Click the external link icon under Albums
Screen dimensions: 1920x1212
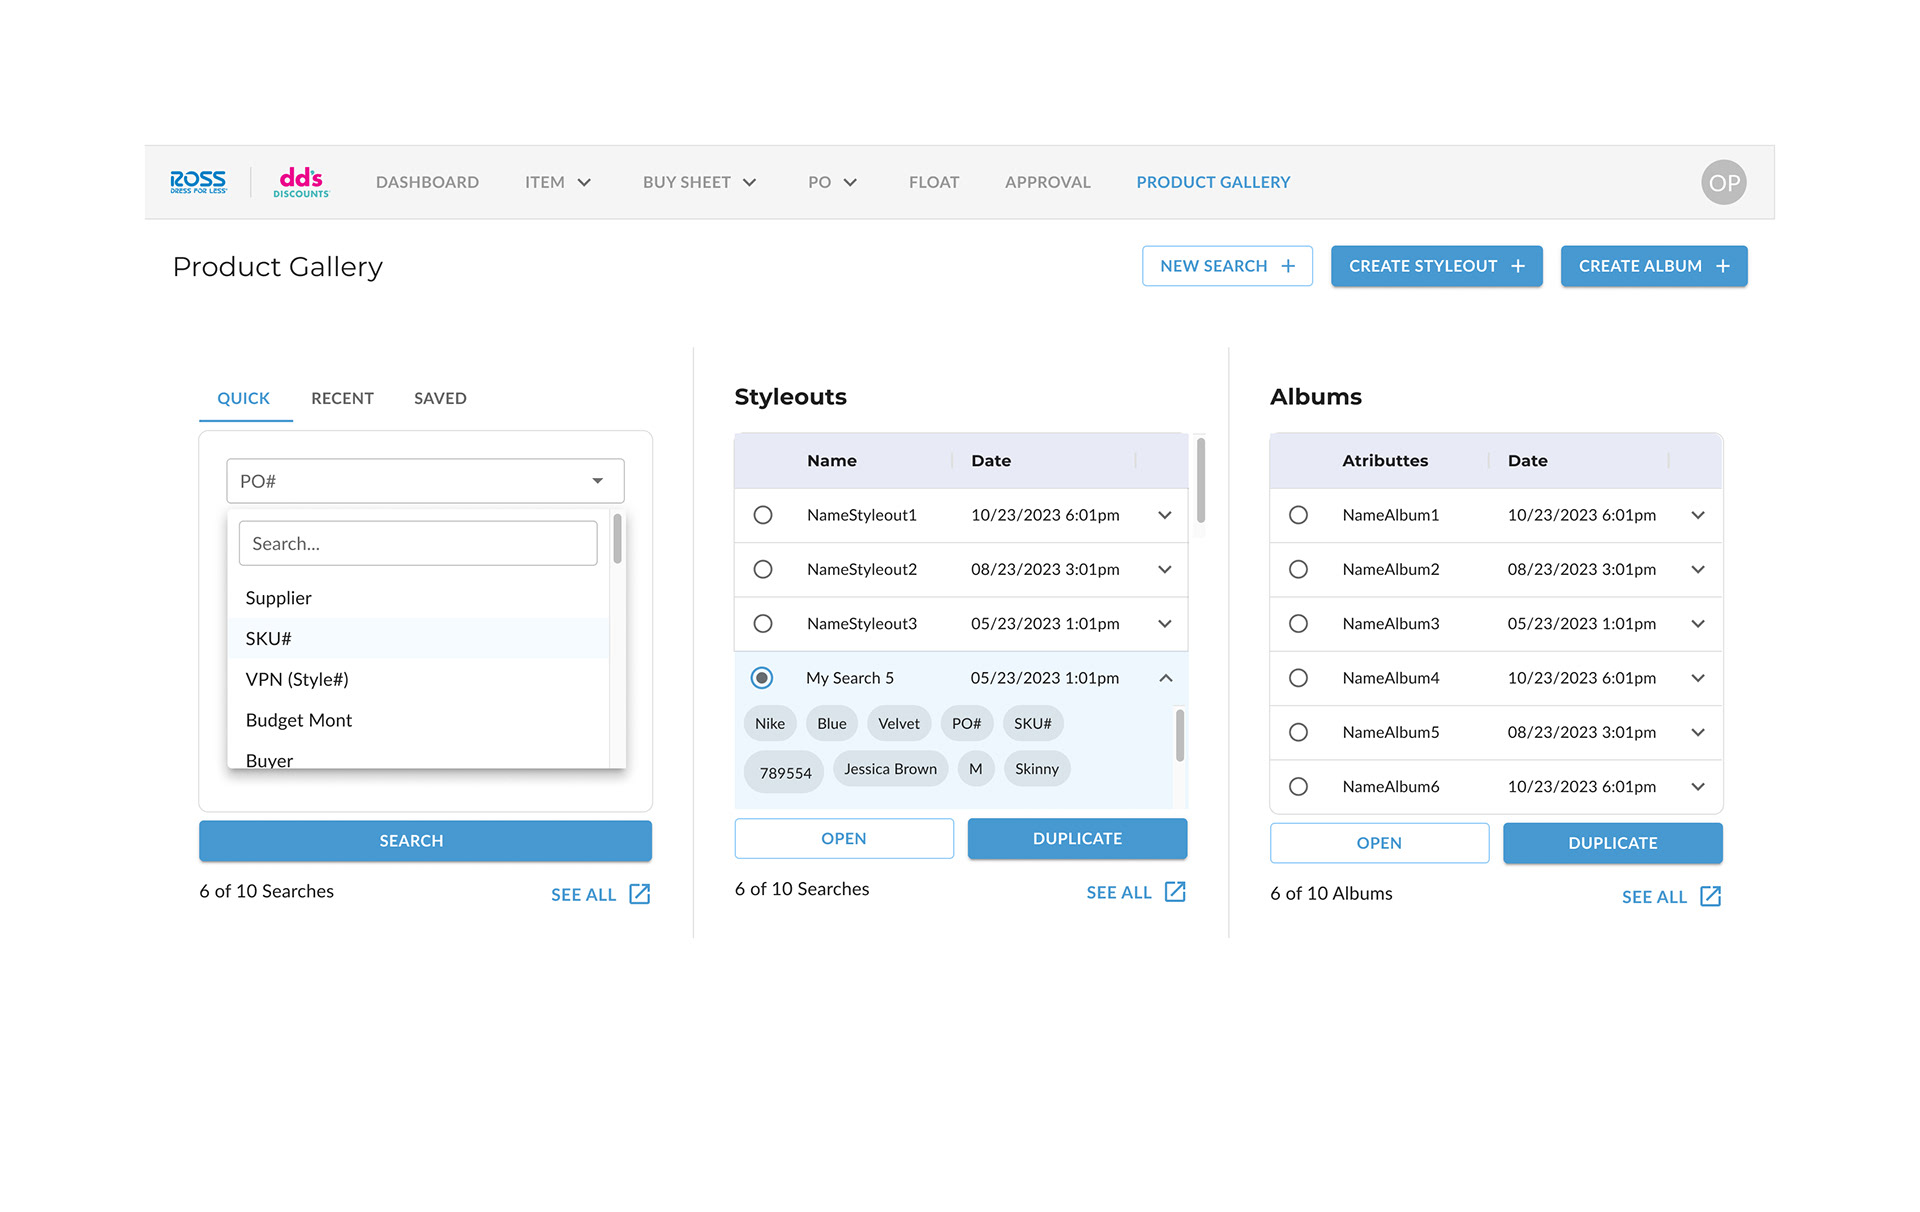[x=1711, y=896]
